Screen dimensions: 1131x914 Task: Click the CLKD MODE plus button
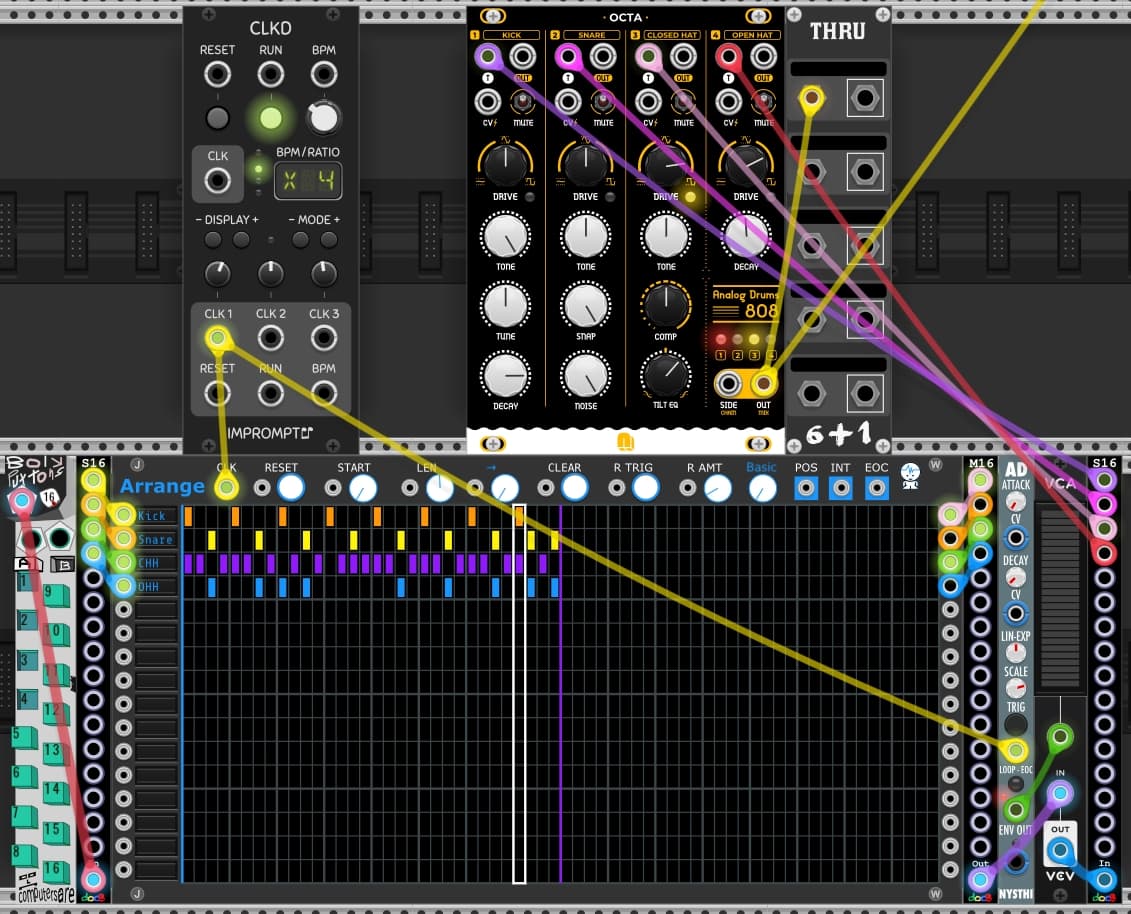pos(328,240)
